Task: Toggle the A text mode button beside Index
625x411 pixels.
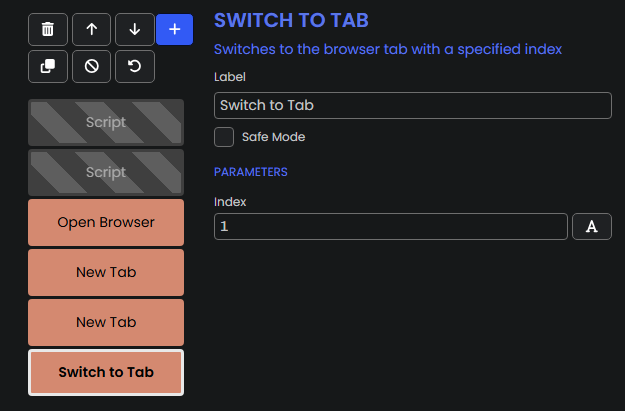Action: (x=592, y=226)
